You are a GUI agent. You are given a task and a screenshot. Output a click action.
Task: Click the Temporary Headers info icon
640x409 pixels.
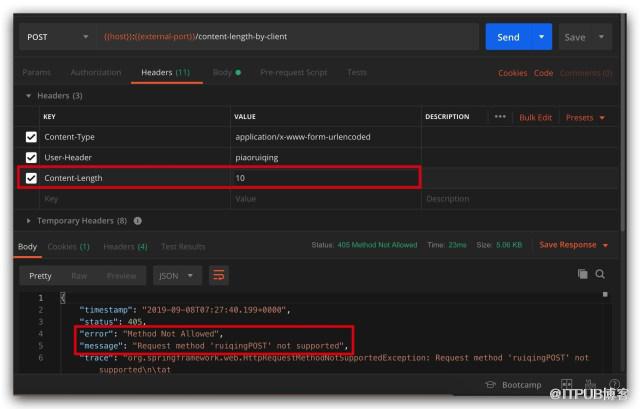pyautogui.click(x=138, y=221)
